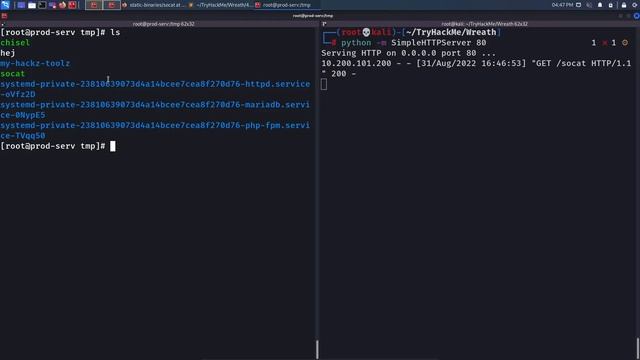Click 'Serving HTTP on 0.0.0.0 port 80' line
The image size is (640, 360).
[408, 53]
